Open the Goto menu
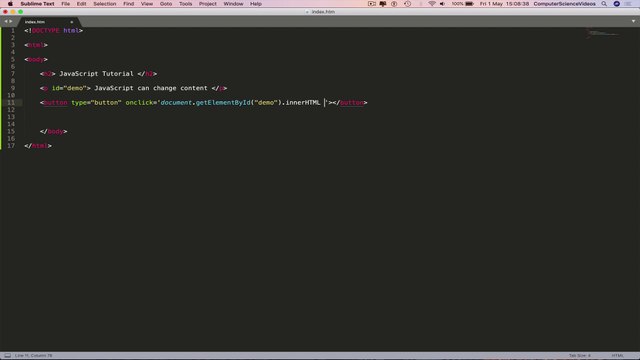The height and width of the screenshot is (360, 640). [166, 4]
